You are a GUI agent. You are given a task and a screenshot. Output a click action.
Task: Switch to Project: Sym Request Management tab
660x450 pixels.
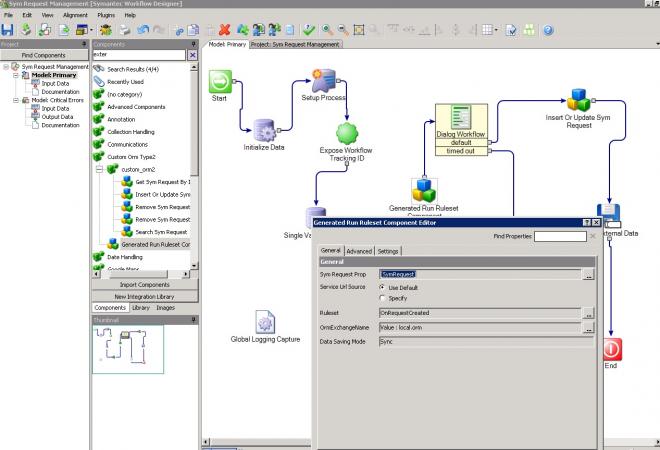(295, 44)
